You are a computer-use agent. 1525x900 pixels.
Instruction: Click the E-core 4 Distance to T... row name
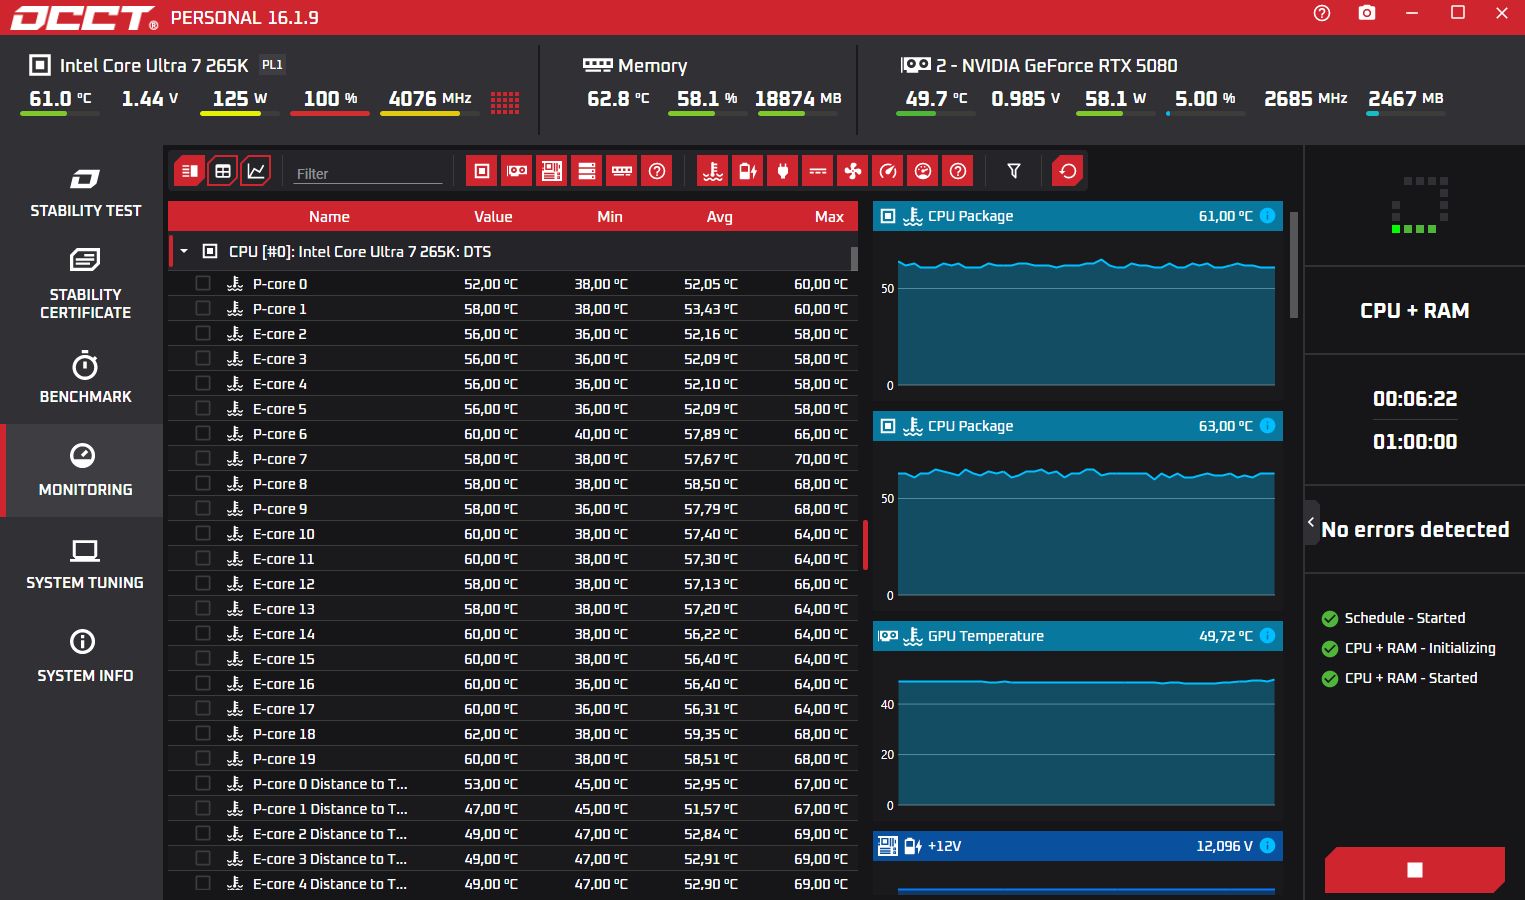tap(330, 884)
